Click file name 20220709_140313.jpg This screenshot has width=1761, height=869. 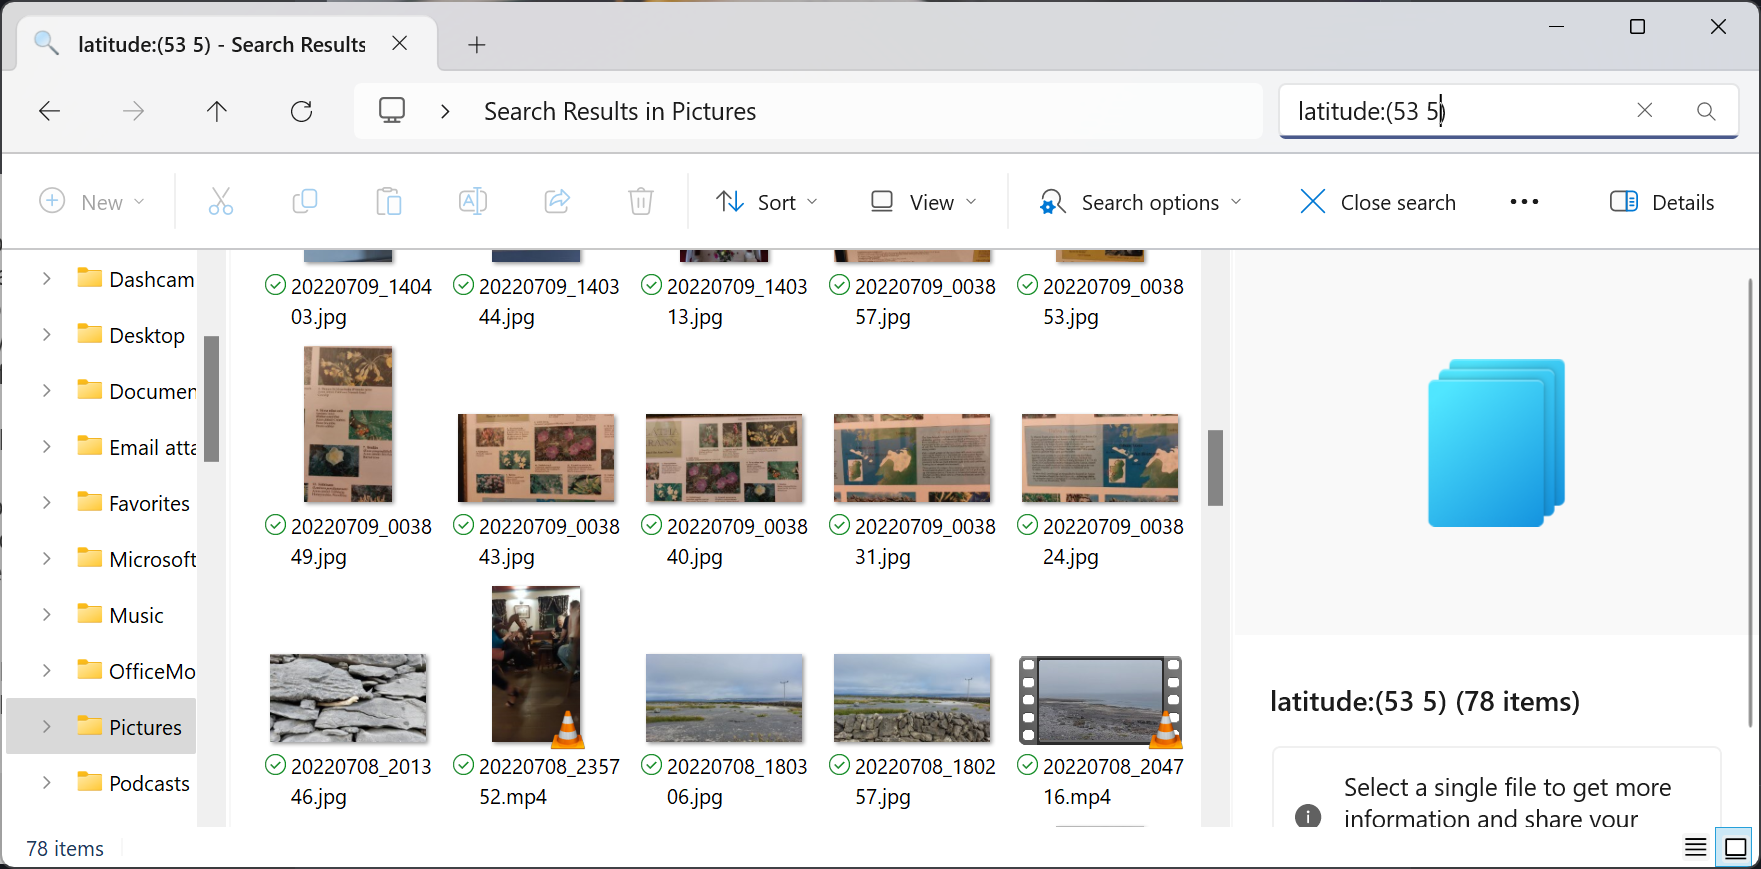pos(737,301)
